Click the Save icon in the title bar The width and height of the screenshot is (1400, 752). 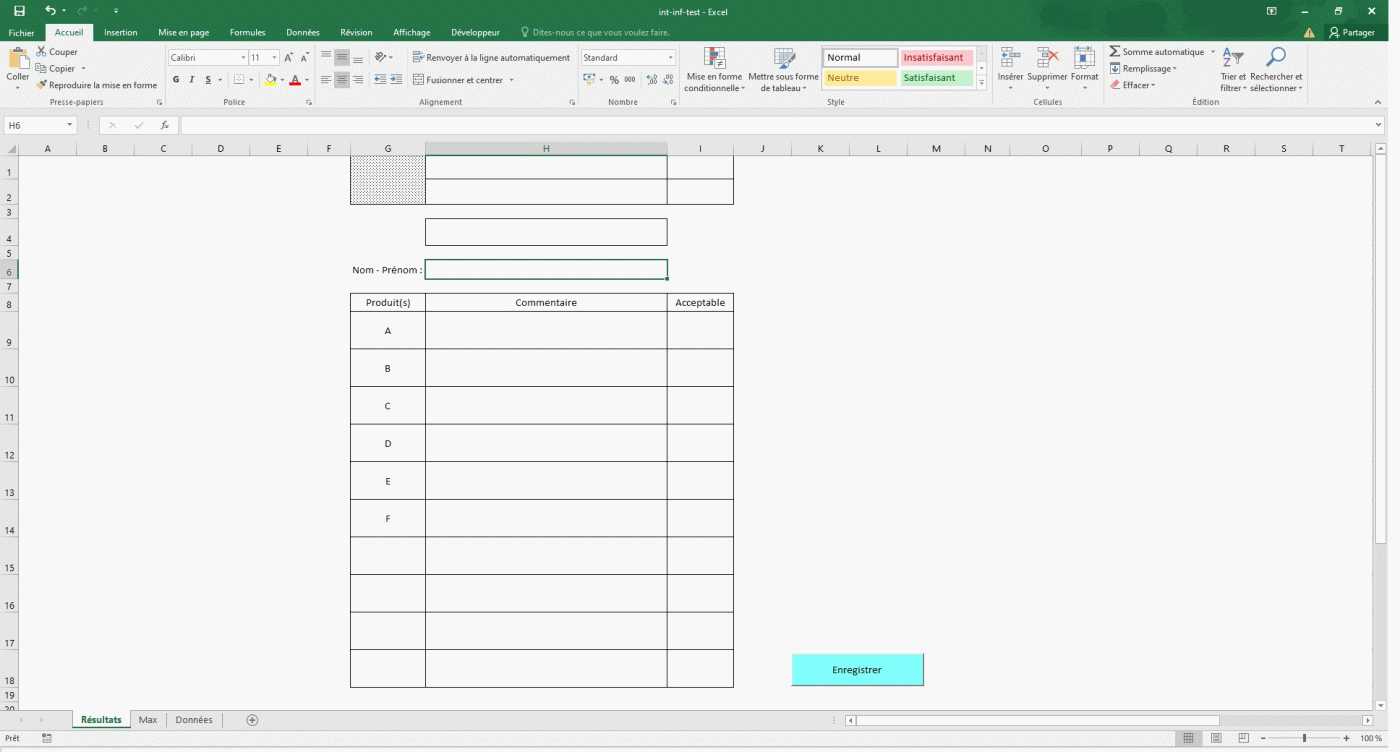pos(19,11)
